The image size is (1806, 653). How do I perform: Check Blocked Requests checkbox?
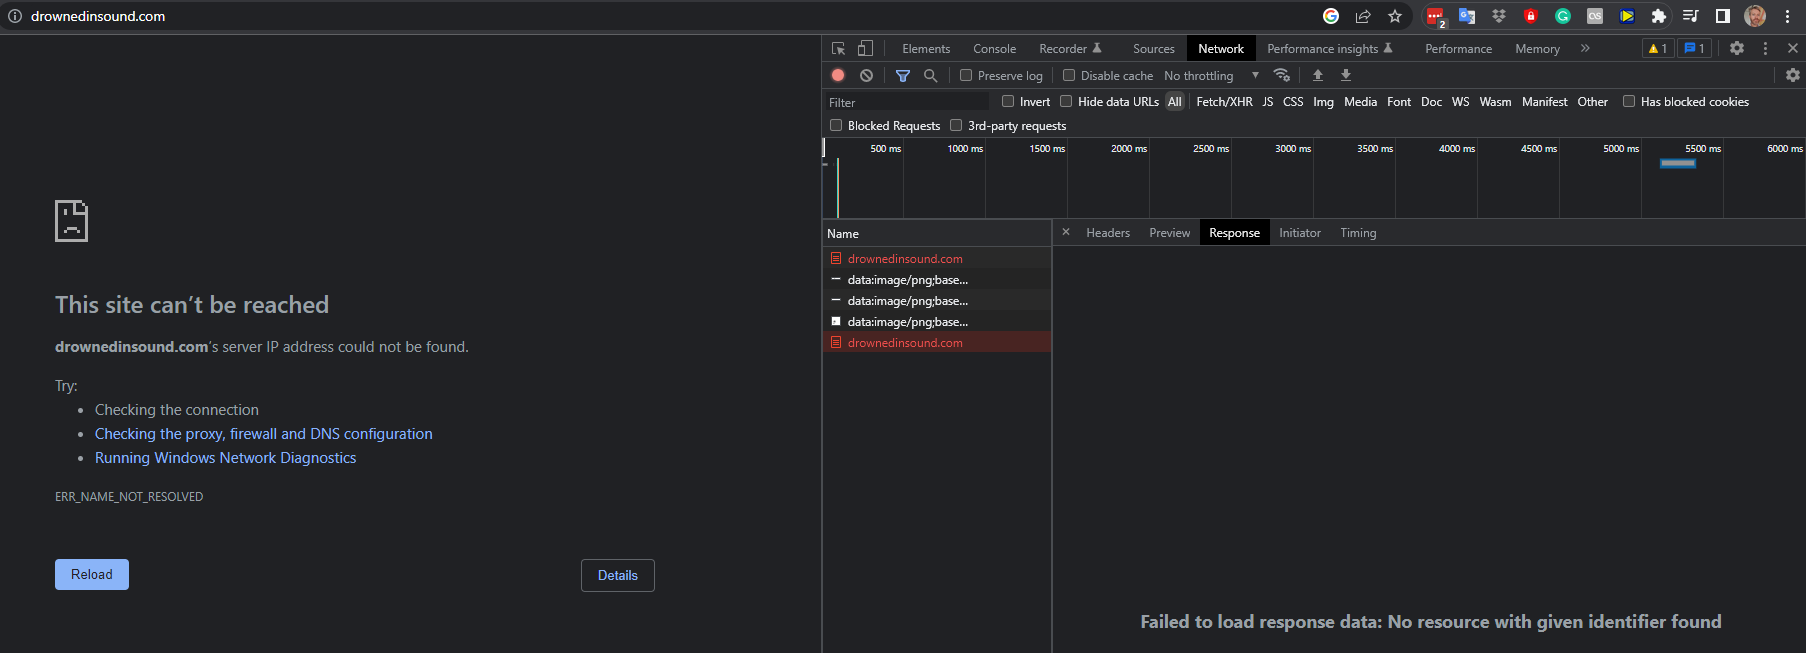click(x=836, y=125)
